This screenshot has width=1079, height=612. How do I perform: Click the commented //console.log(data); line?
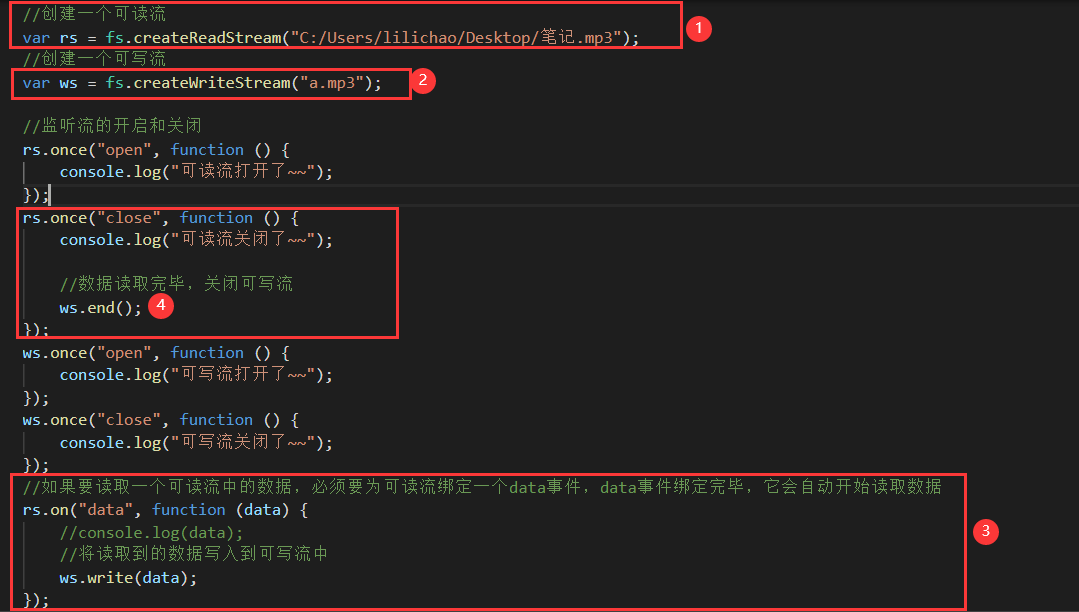[151, 532]
